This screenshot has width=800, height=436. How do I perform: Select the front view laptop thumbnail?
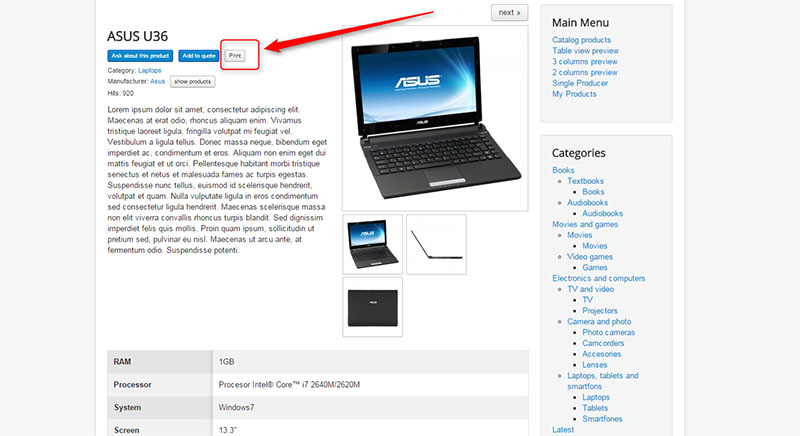tap(372, 244)
